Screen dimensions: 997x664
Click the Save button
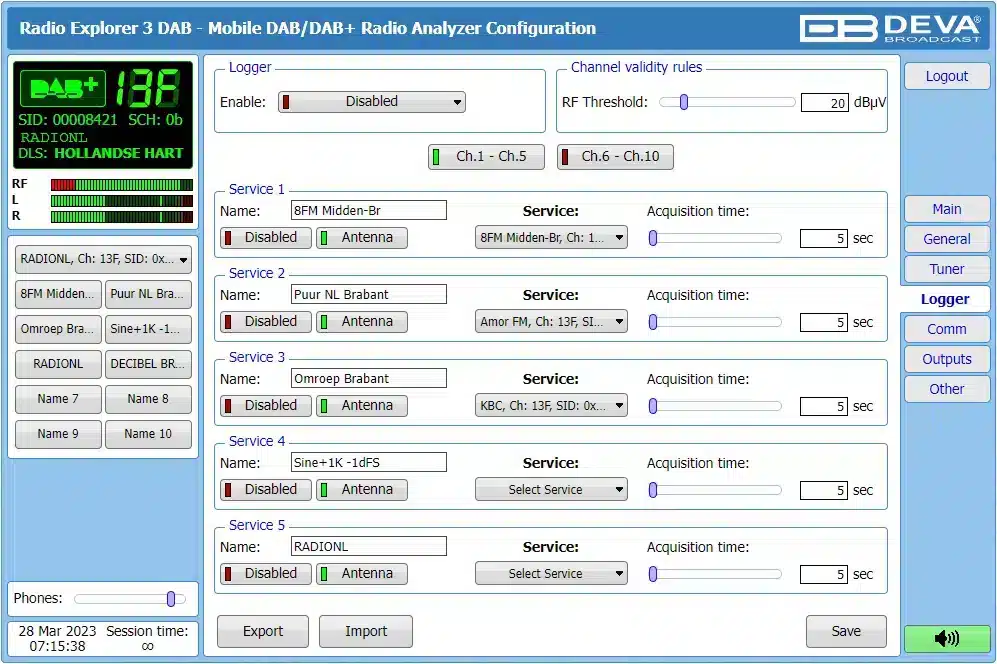point(845,631)
